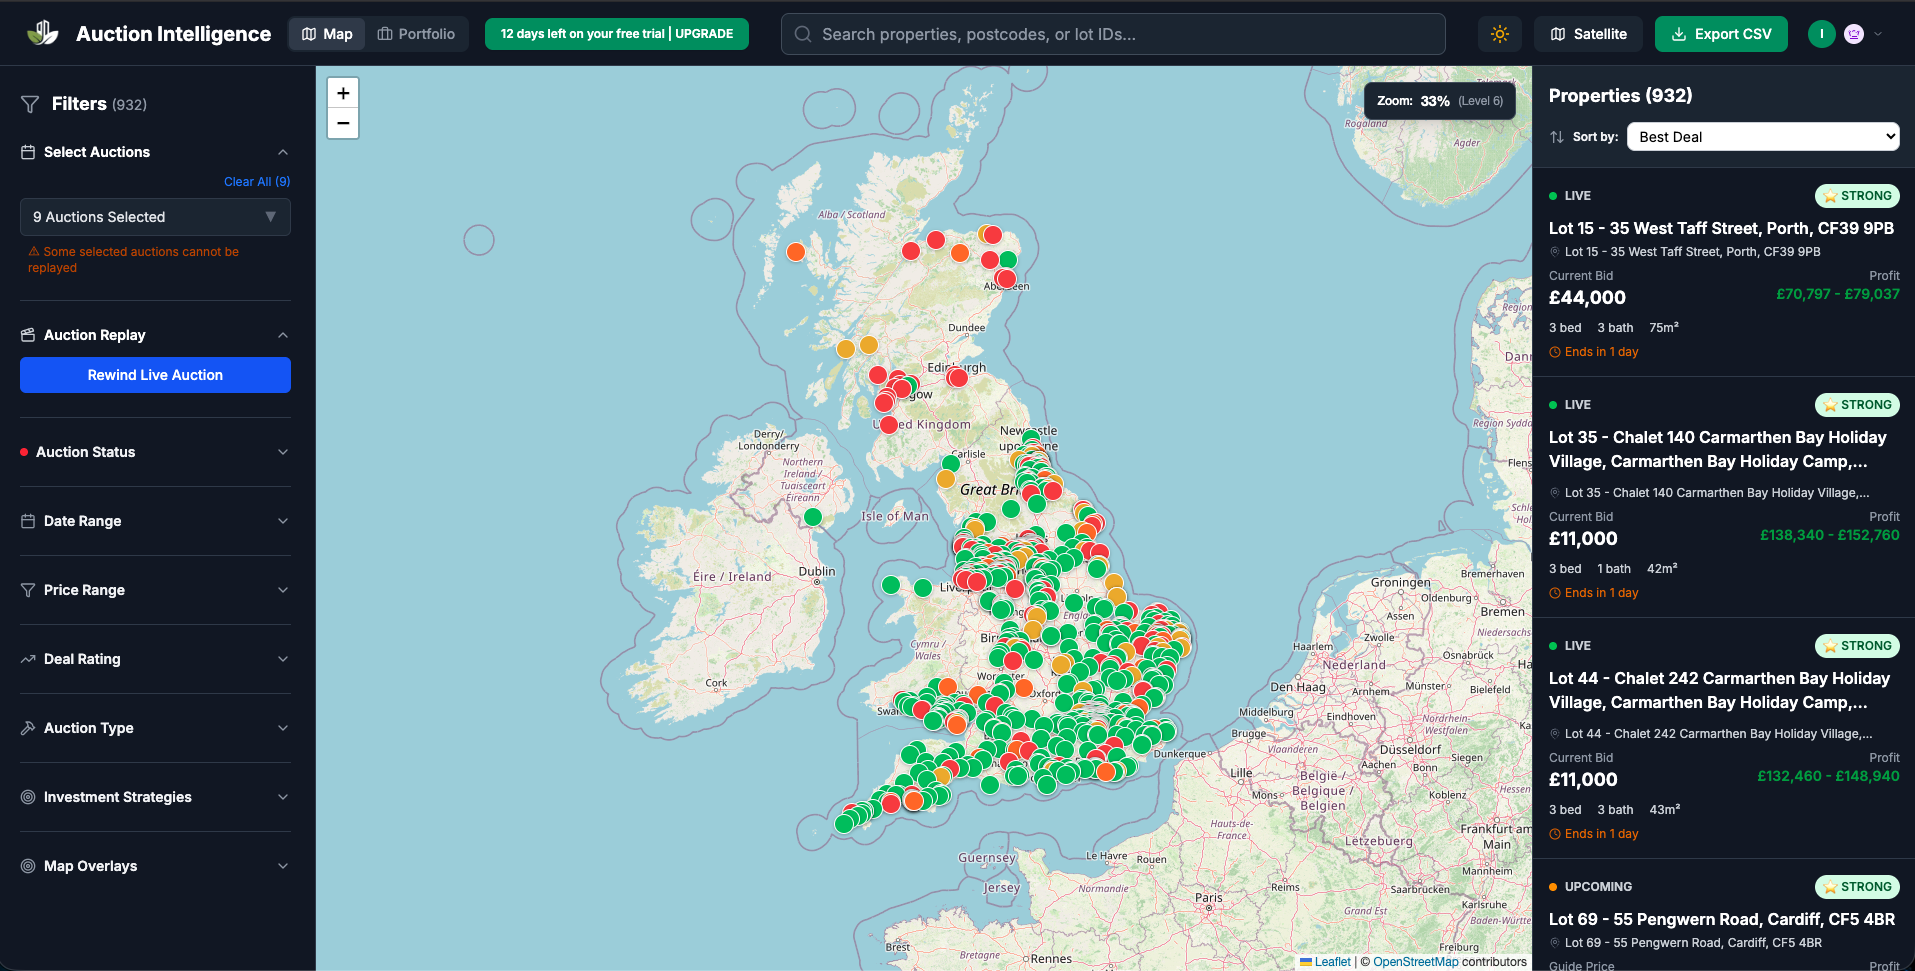Select the Map tab

click(326, 33)
